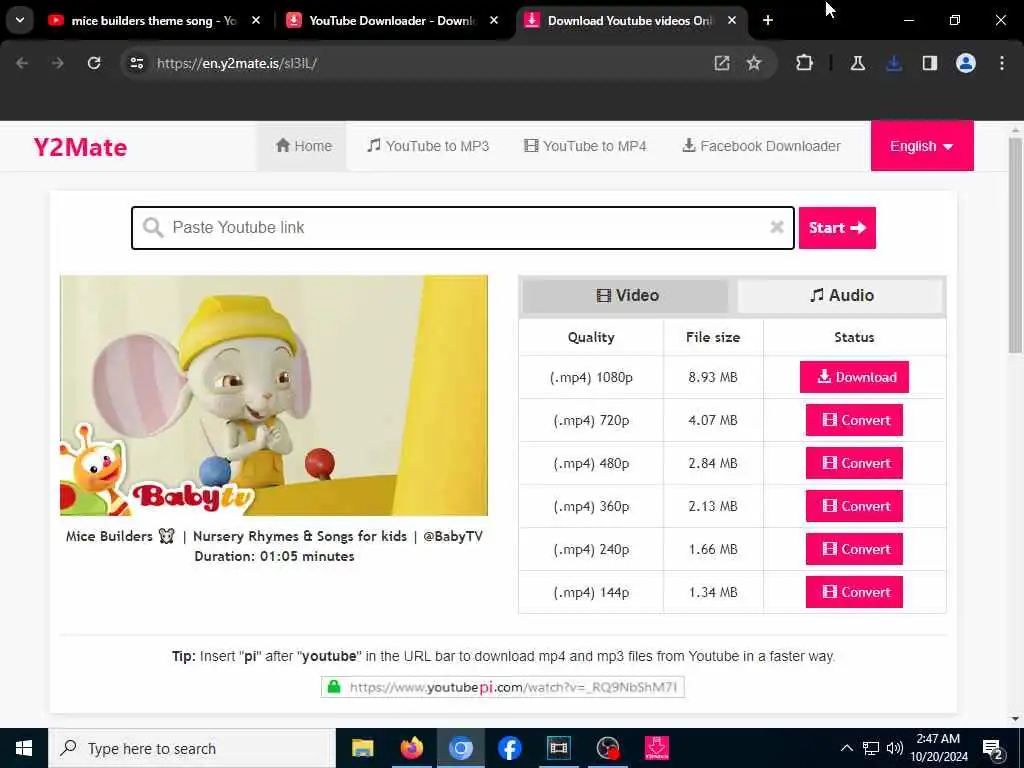Clear the search field with X icon
The image size is (1024, 768).
776,227
